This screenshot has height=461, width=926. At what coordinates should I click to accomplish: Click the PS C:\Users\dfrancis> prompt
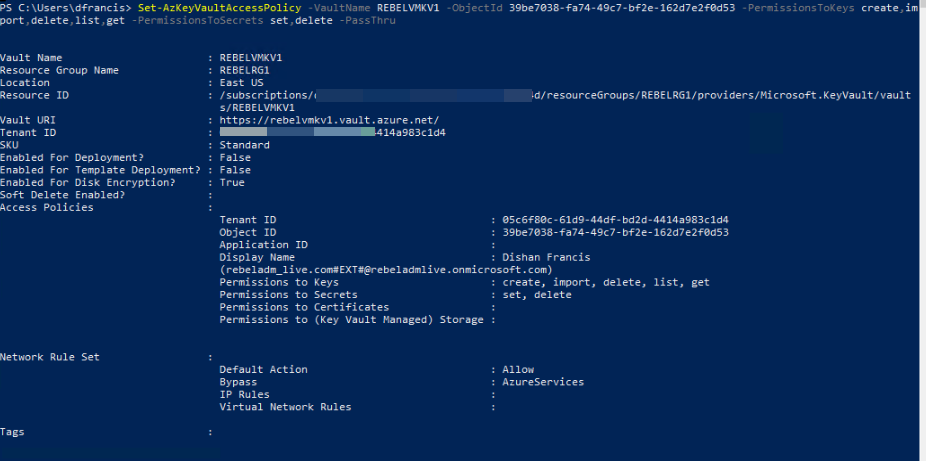pyautogui.click(x=66, y=8)
